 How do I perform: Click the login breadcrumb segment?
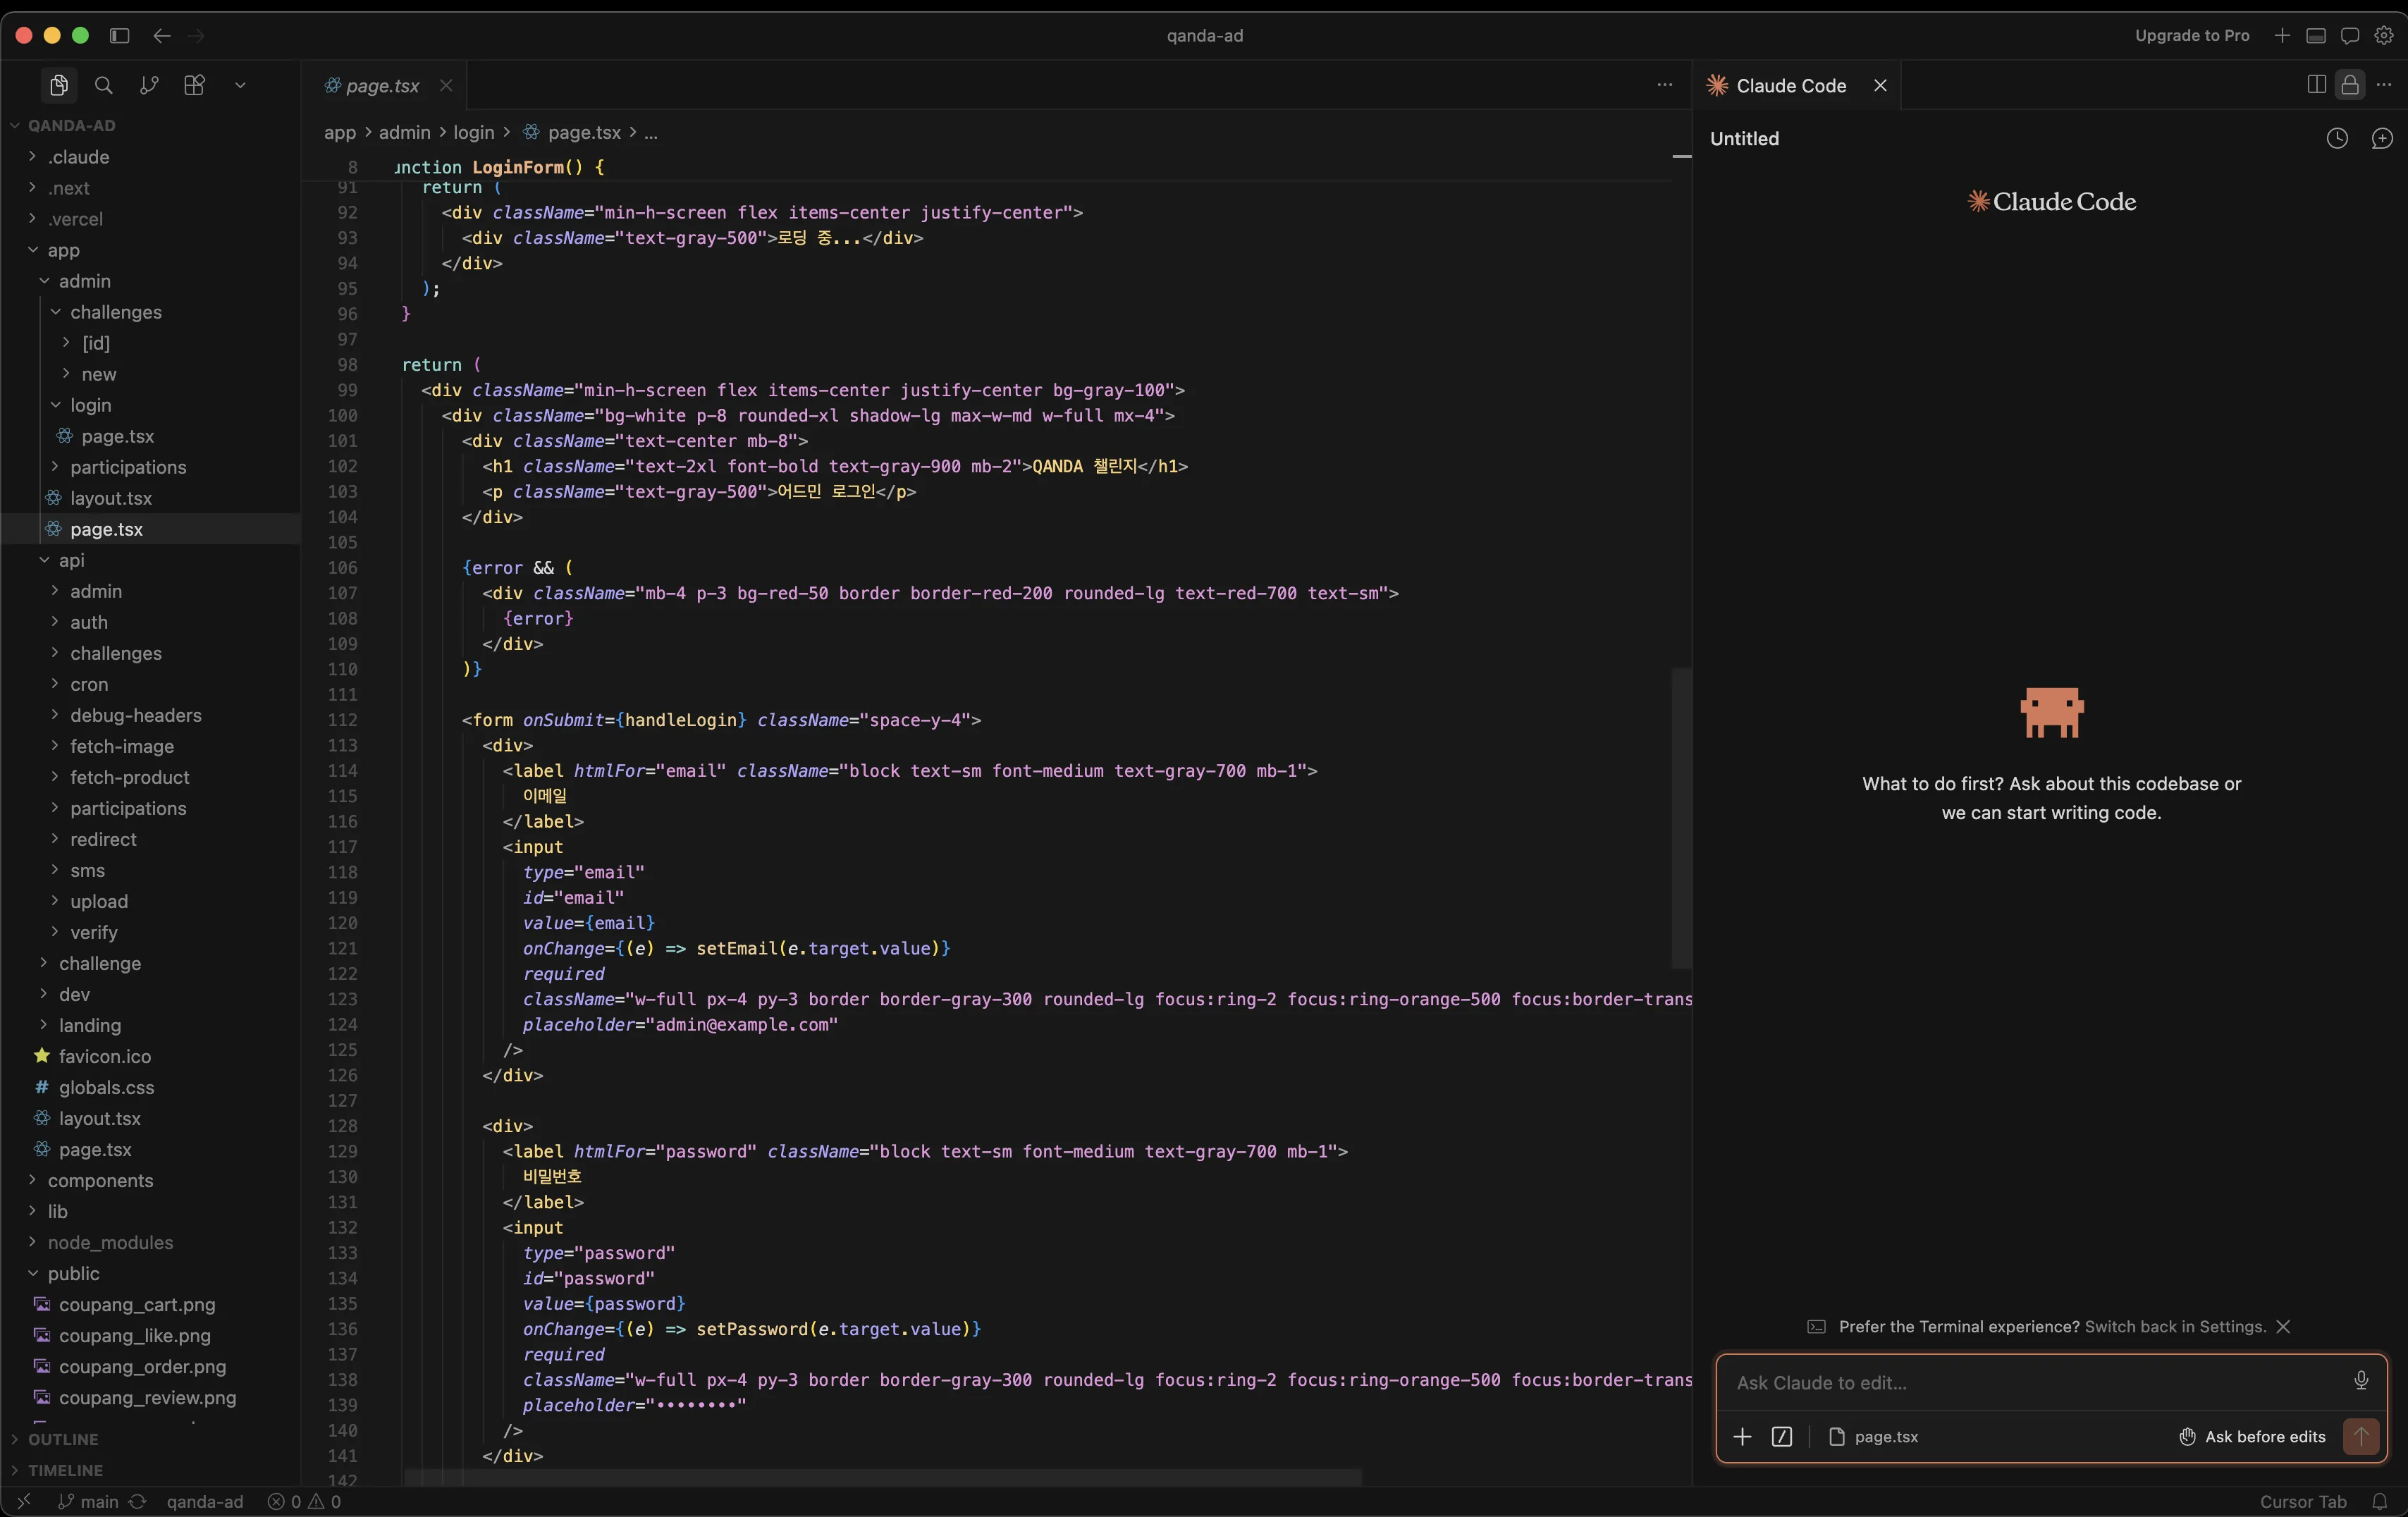click(474, 132)
